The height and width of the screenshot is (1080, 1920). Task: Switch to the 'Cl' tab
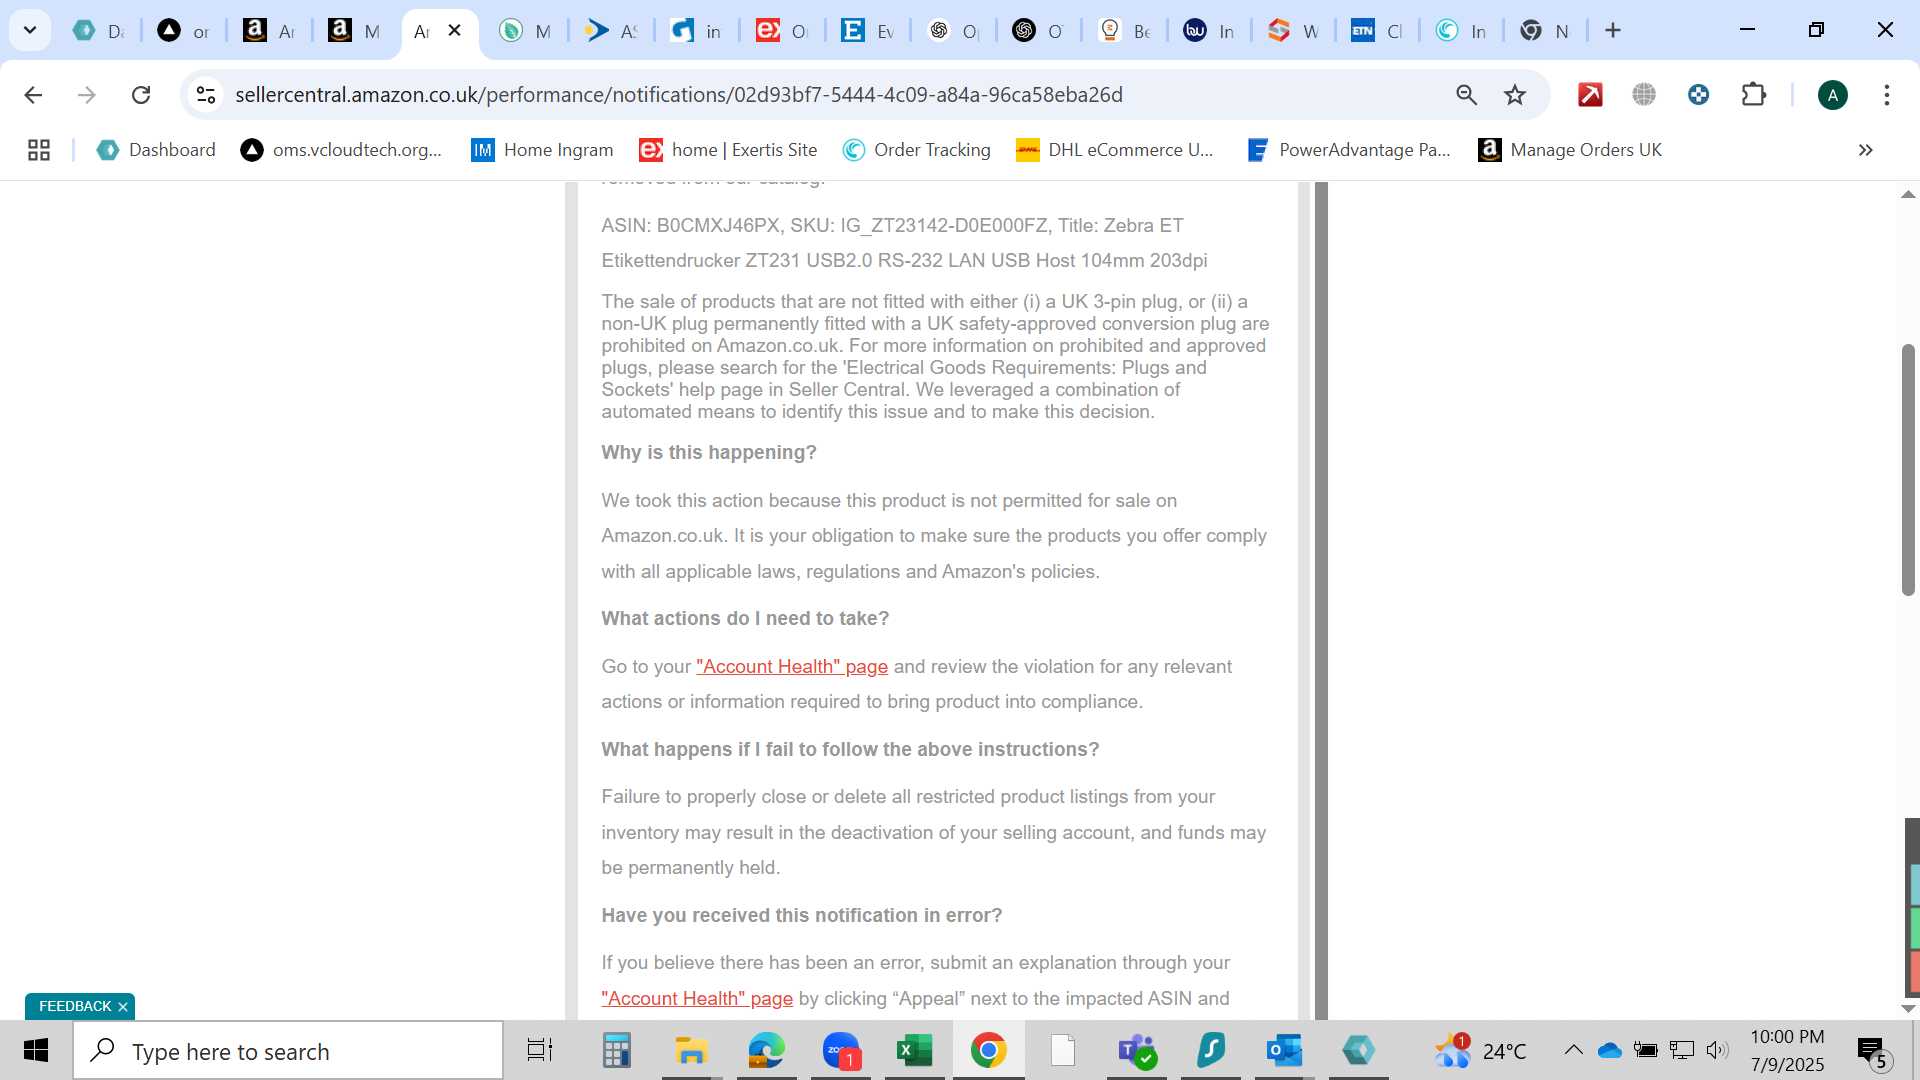1378,31
